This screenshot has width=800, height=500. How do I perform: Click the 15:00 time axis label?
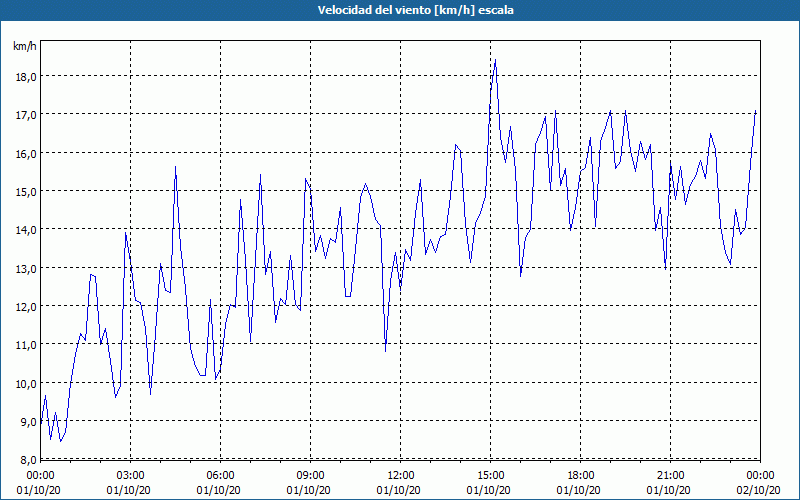(x=490, y=476)
